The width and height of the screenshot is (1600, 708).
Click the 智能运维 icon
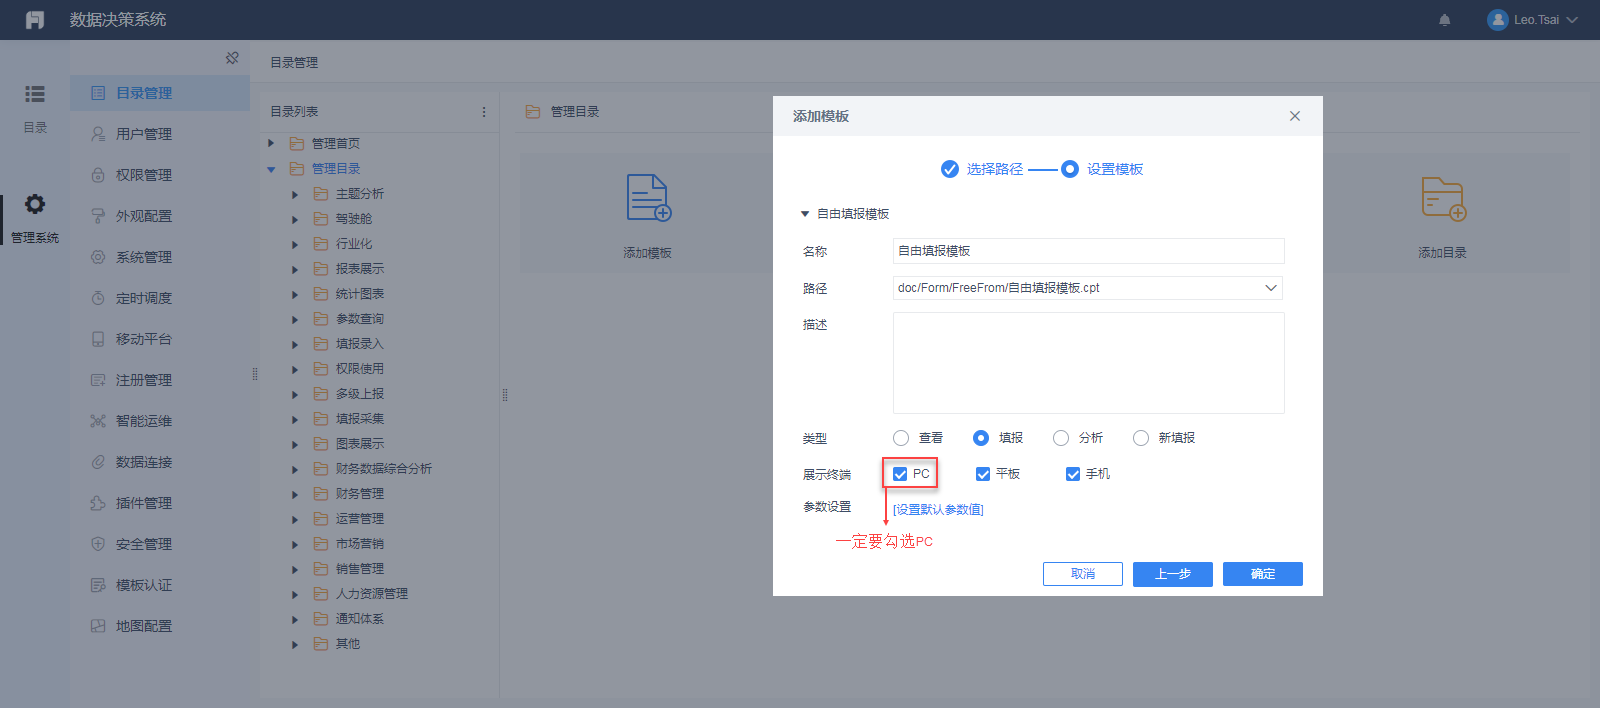tap(98, 421)
